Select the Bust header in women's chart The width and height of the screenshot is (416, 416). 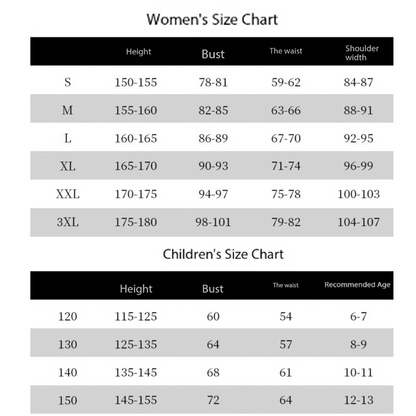tap(213, 54)
